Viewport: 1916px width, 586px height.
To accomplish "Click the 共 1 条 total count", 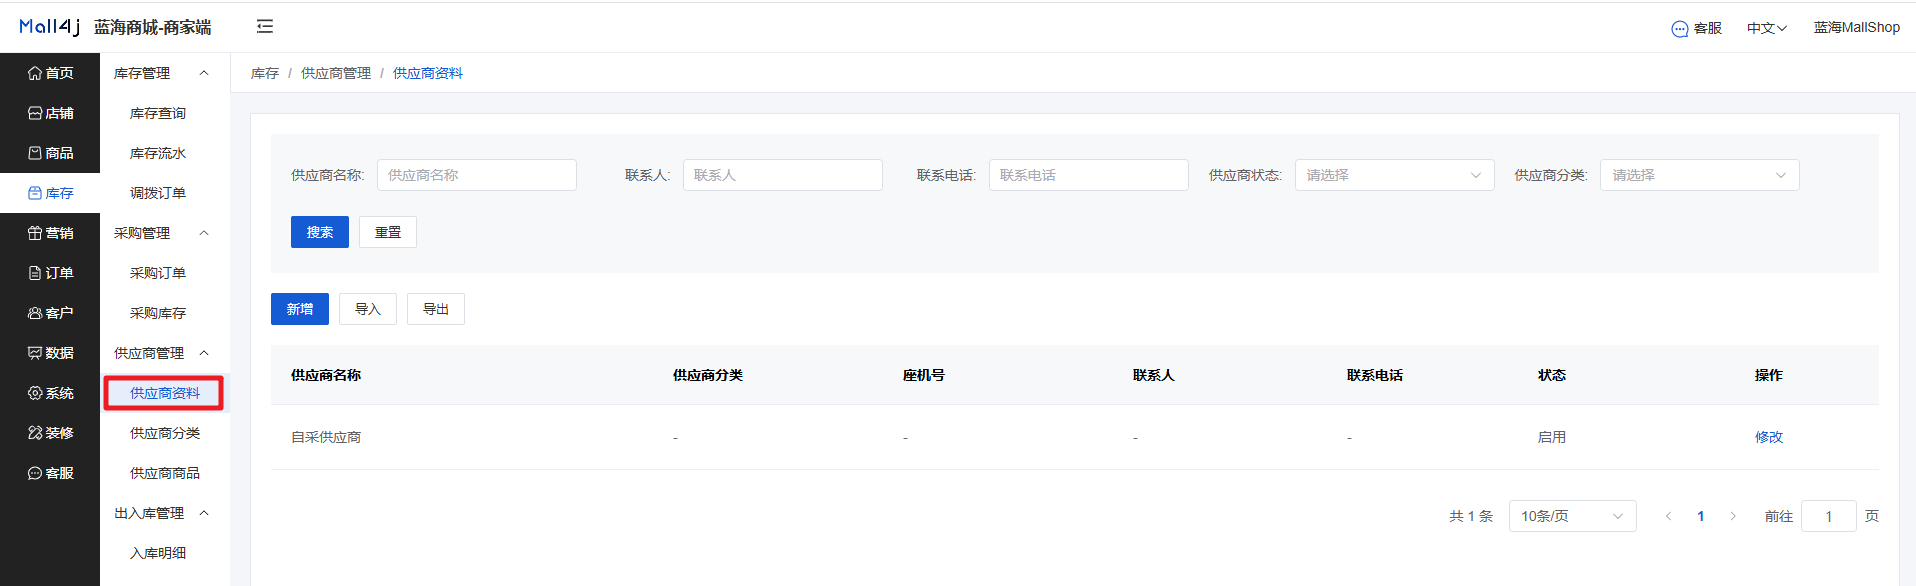I will [1471, 516].
